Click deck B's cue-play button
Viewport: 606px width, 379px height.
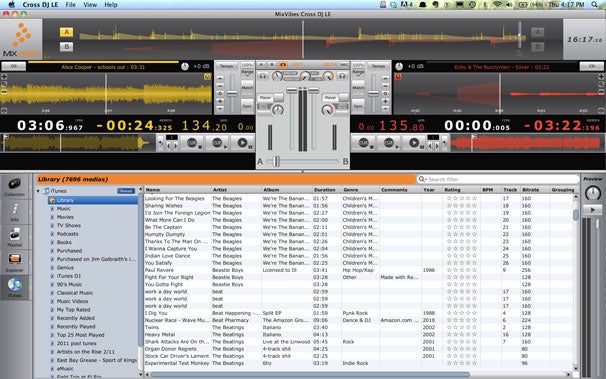389,143
